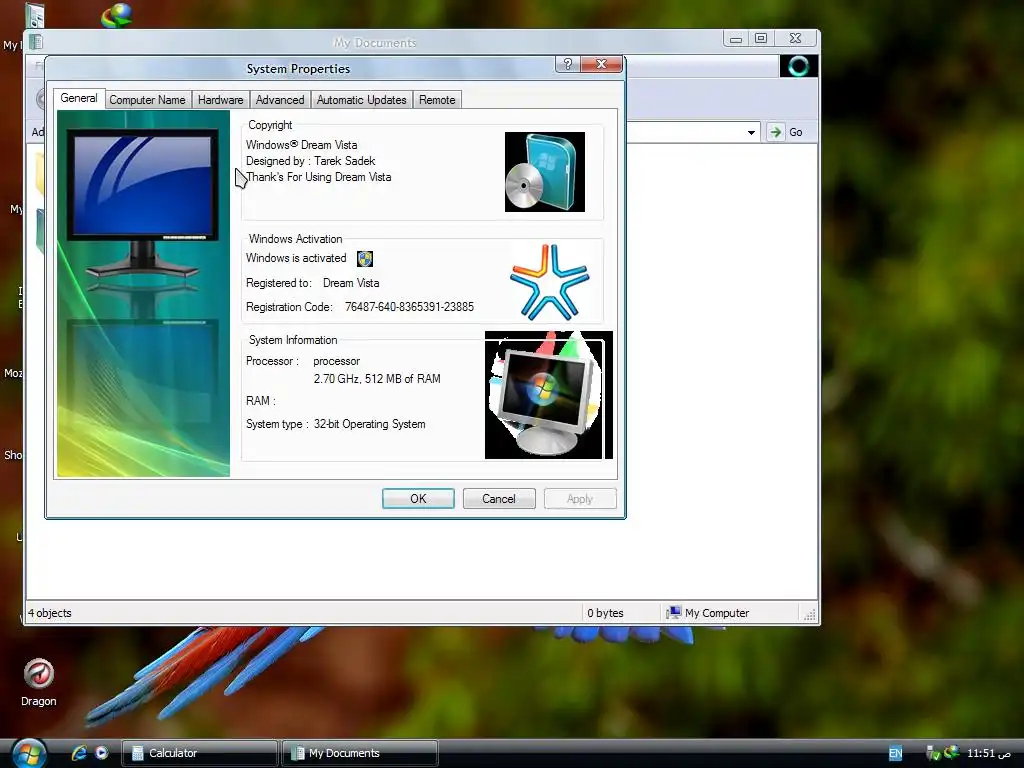Launch Internet Explorer from quick launch
The width and height of the screenshot is (1024, 768).
click(x=79, y=753)
